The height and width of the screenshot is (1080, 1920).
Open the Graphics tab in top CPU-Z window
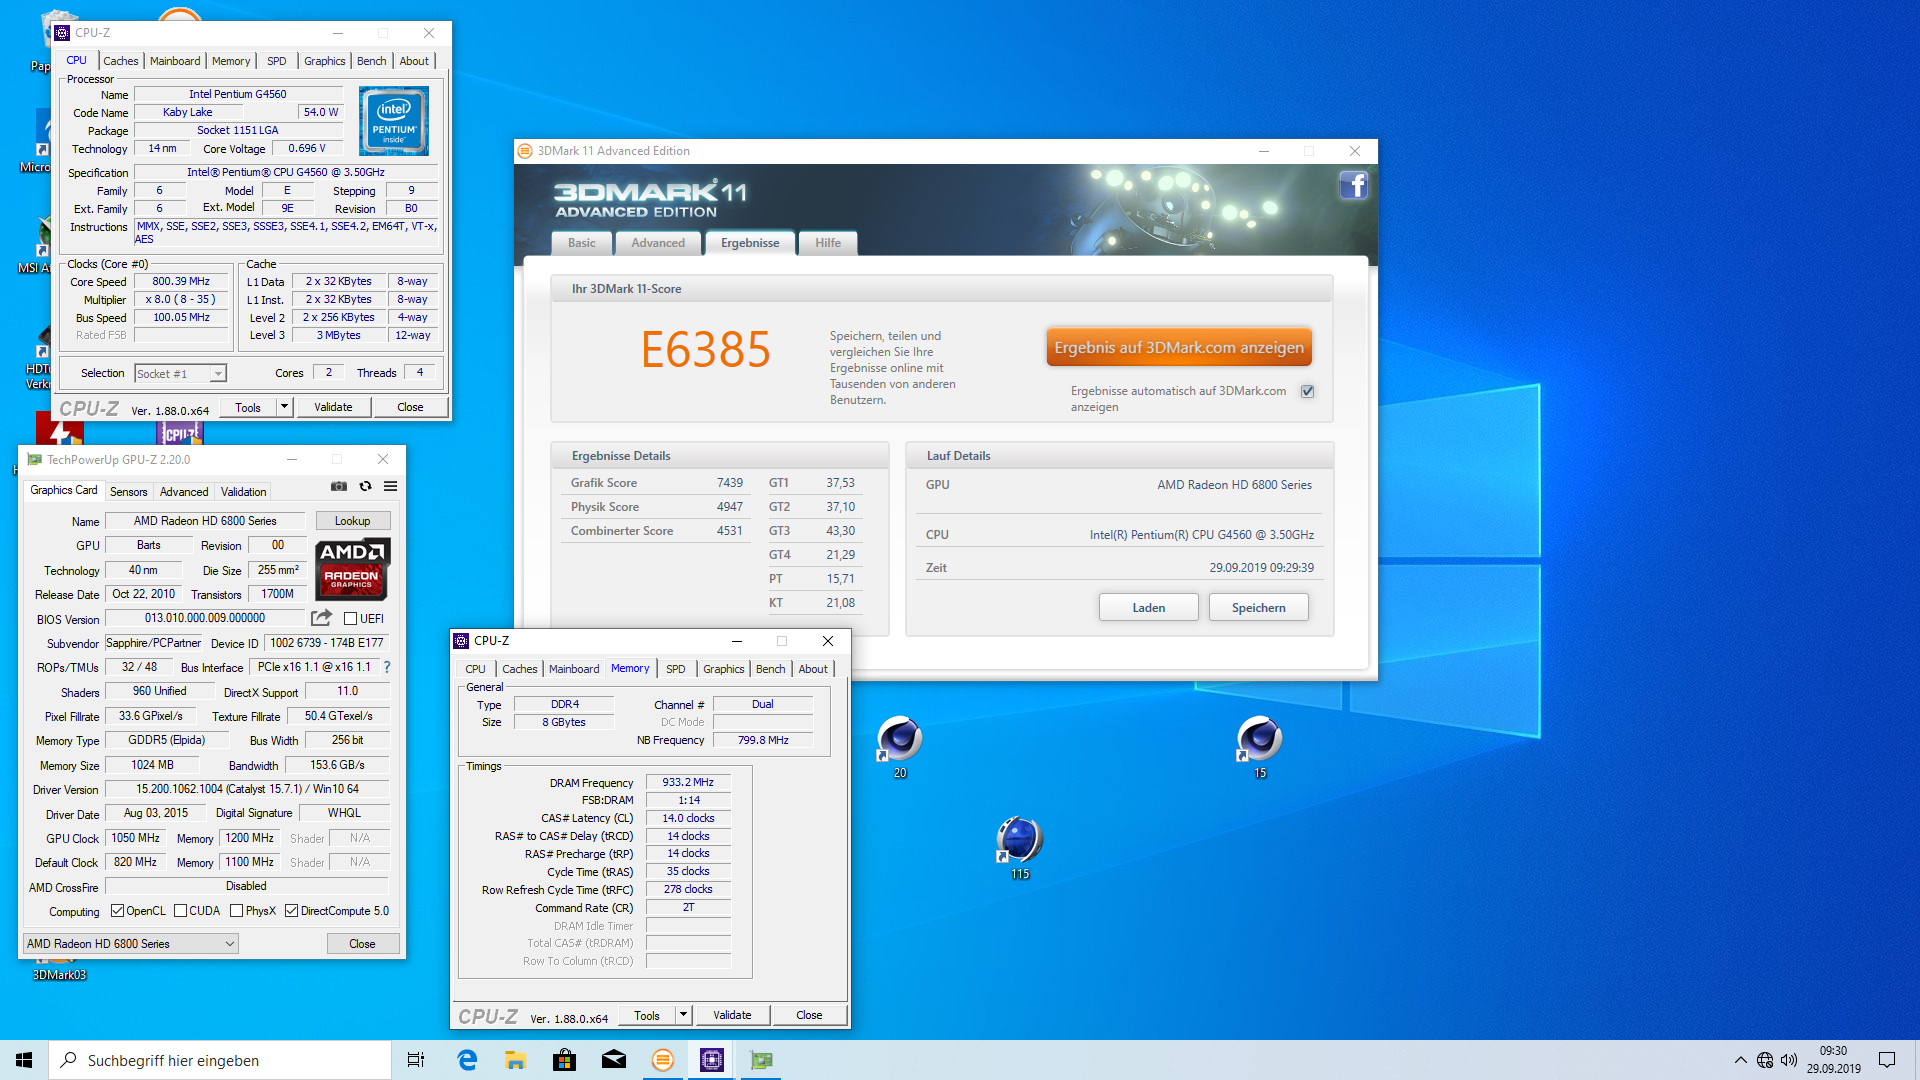pos(324,61)
